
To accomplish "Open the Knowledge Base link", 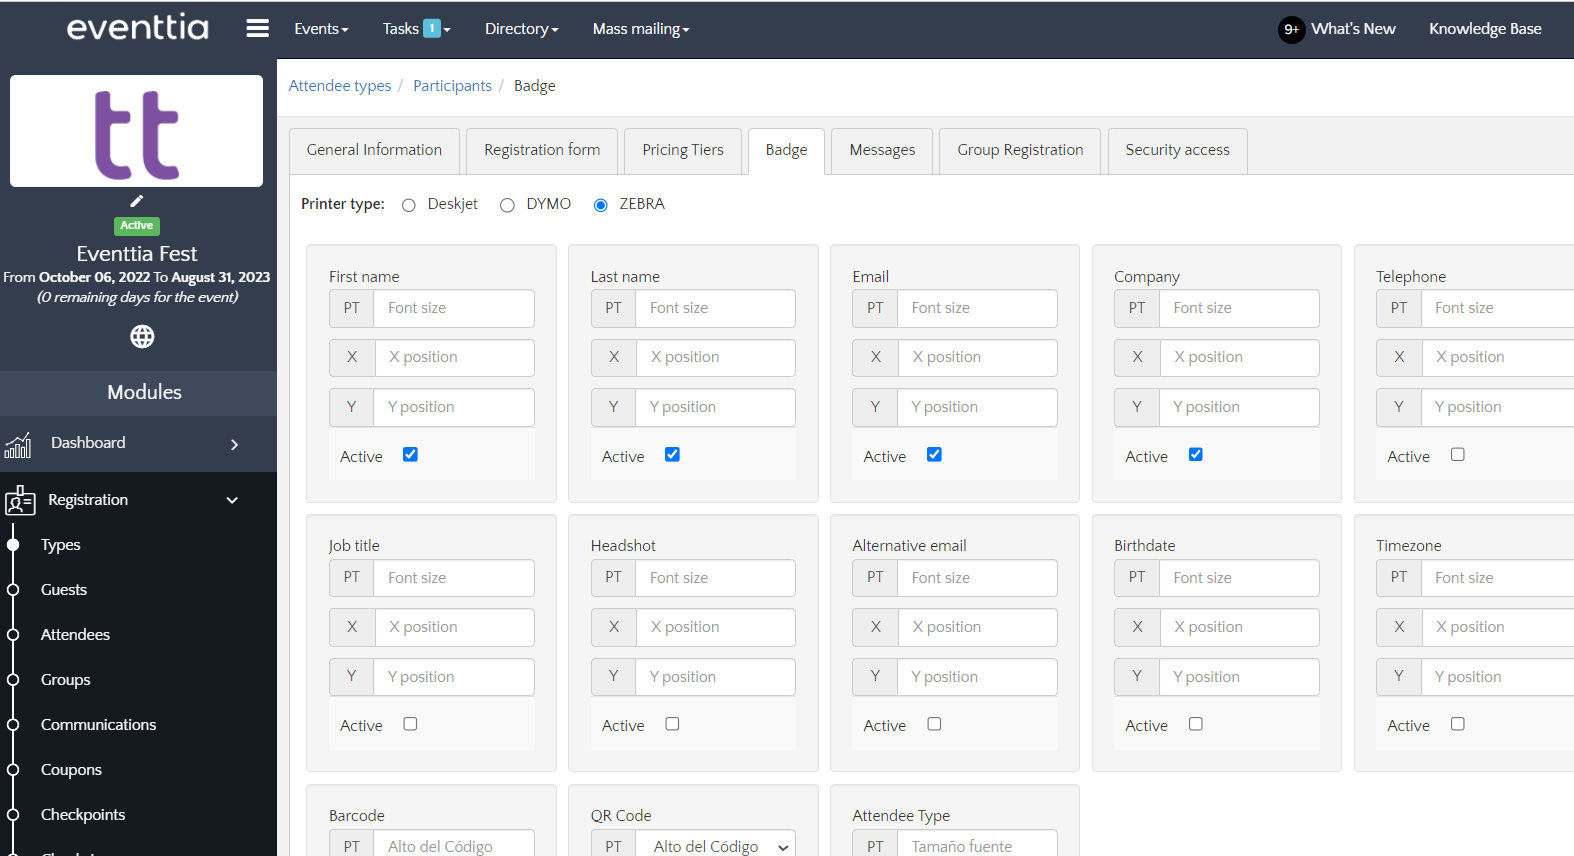I will 1484,29.
